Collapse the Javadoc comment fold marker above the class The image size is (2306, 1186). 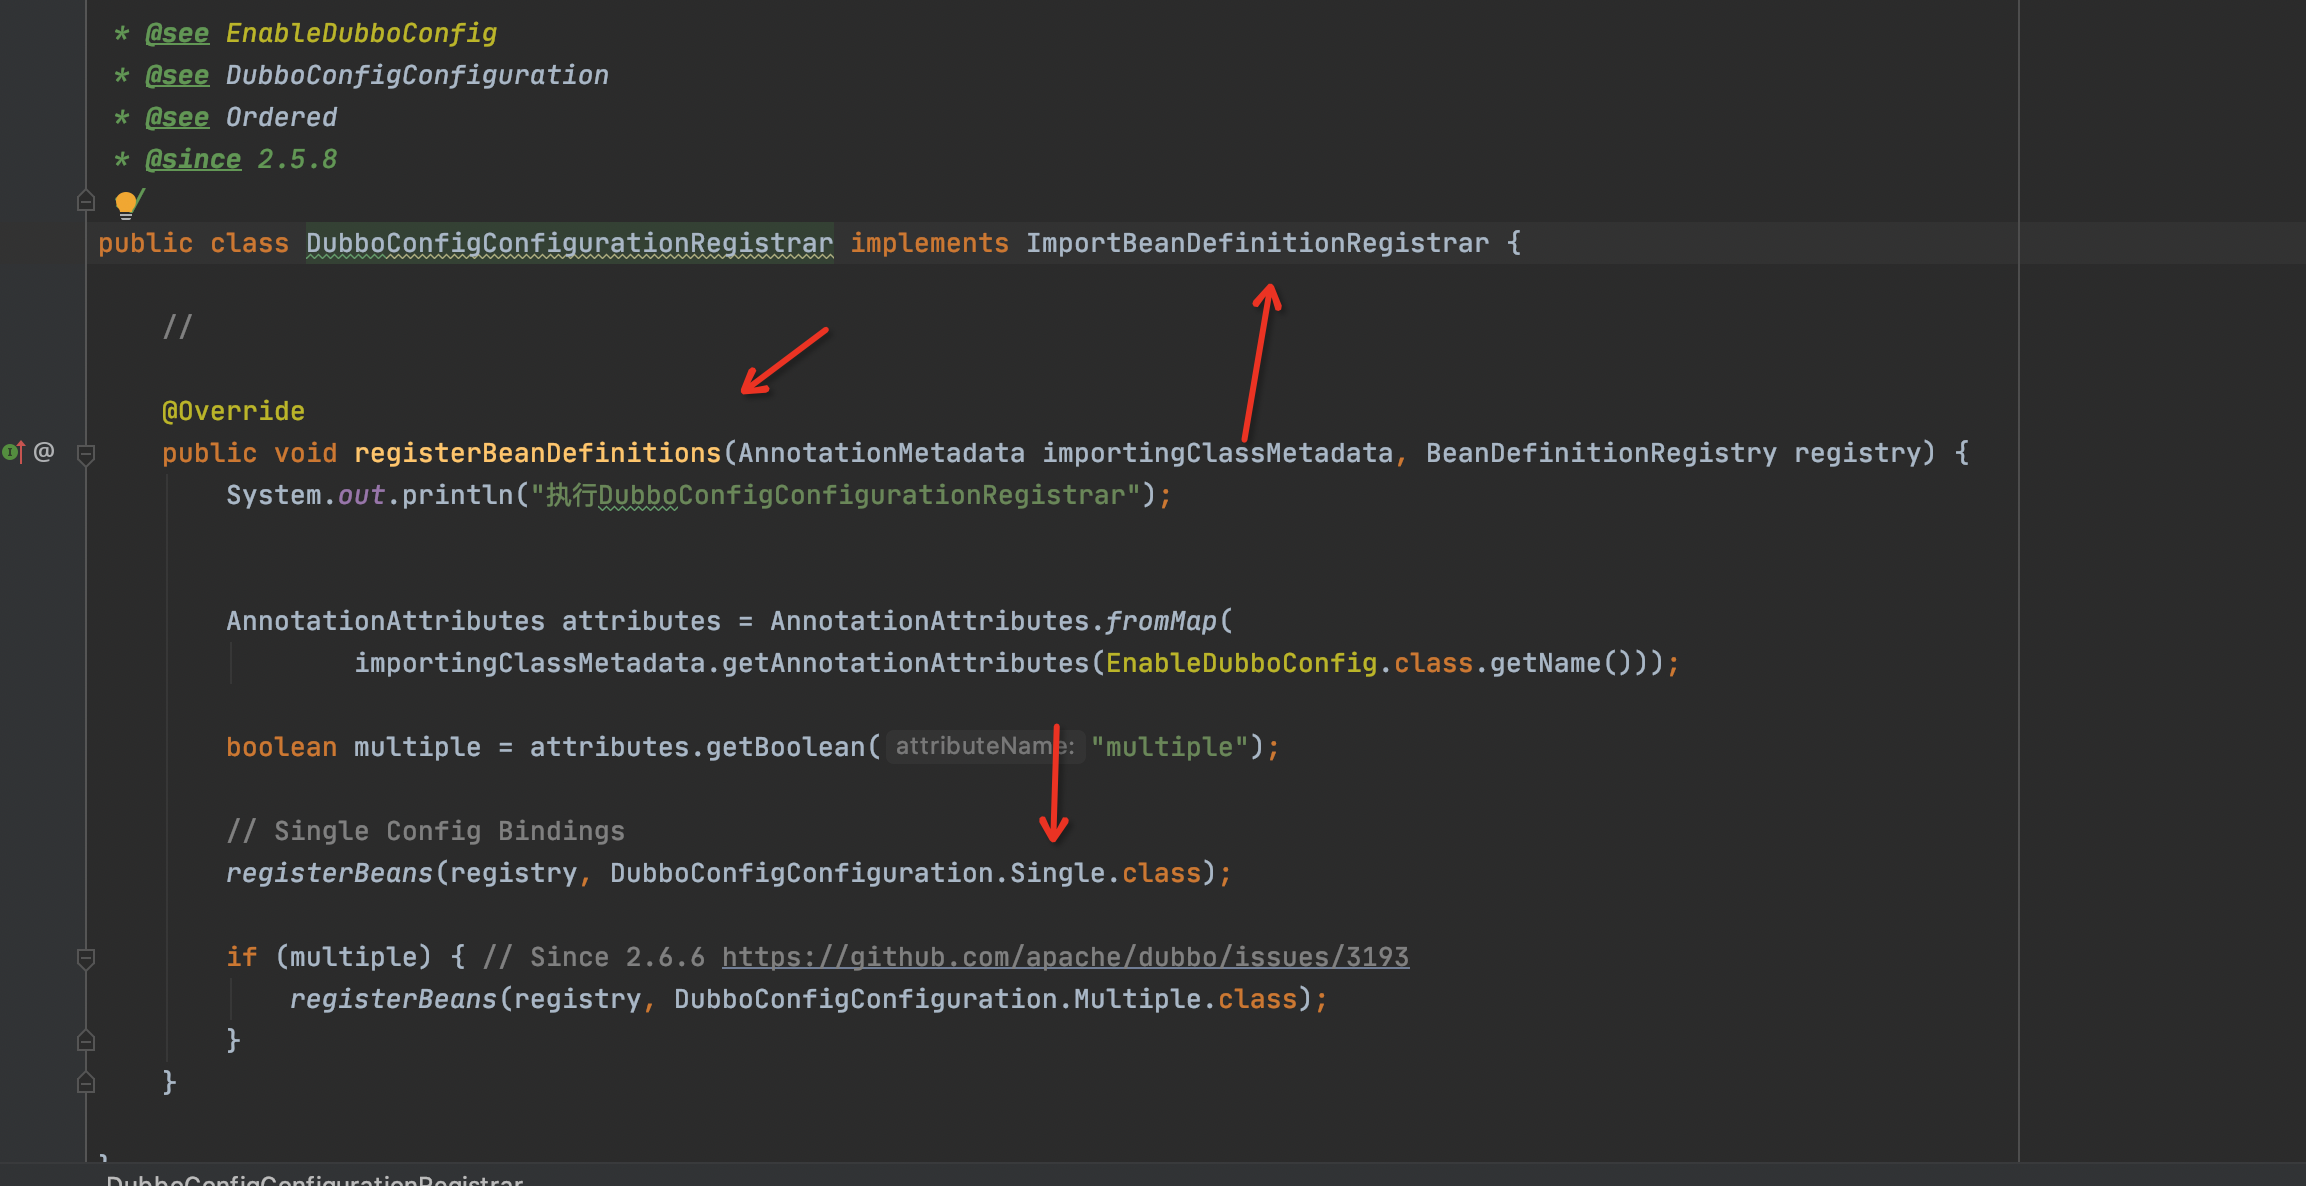[x=86, y=201]
